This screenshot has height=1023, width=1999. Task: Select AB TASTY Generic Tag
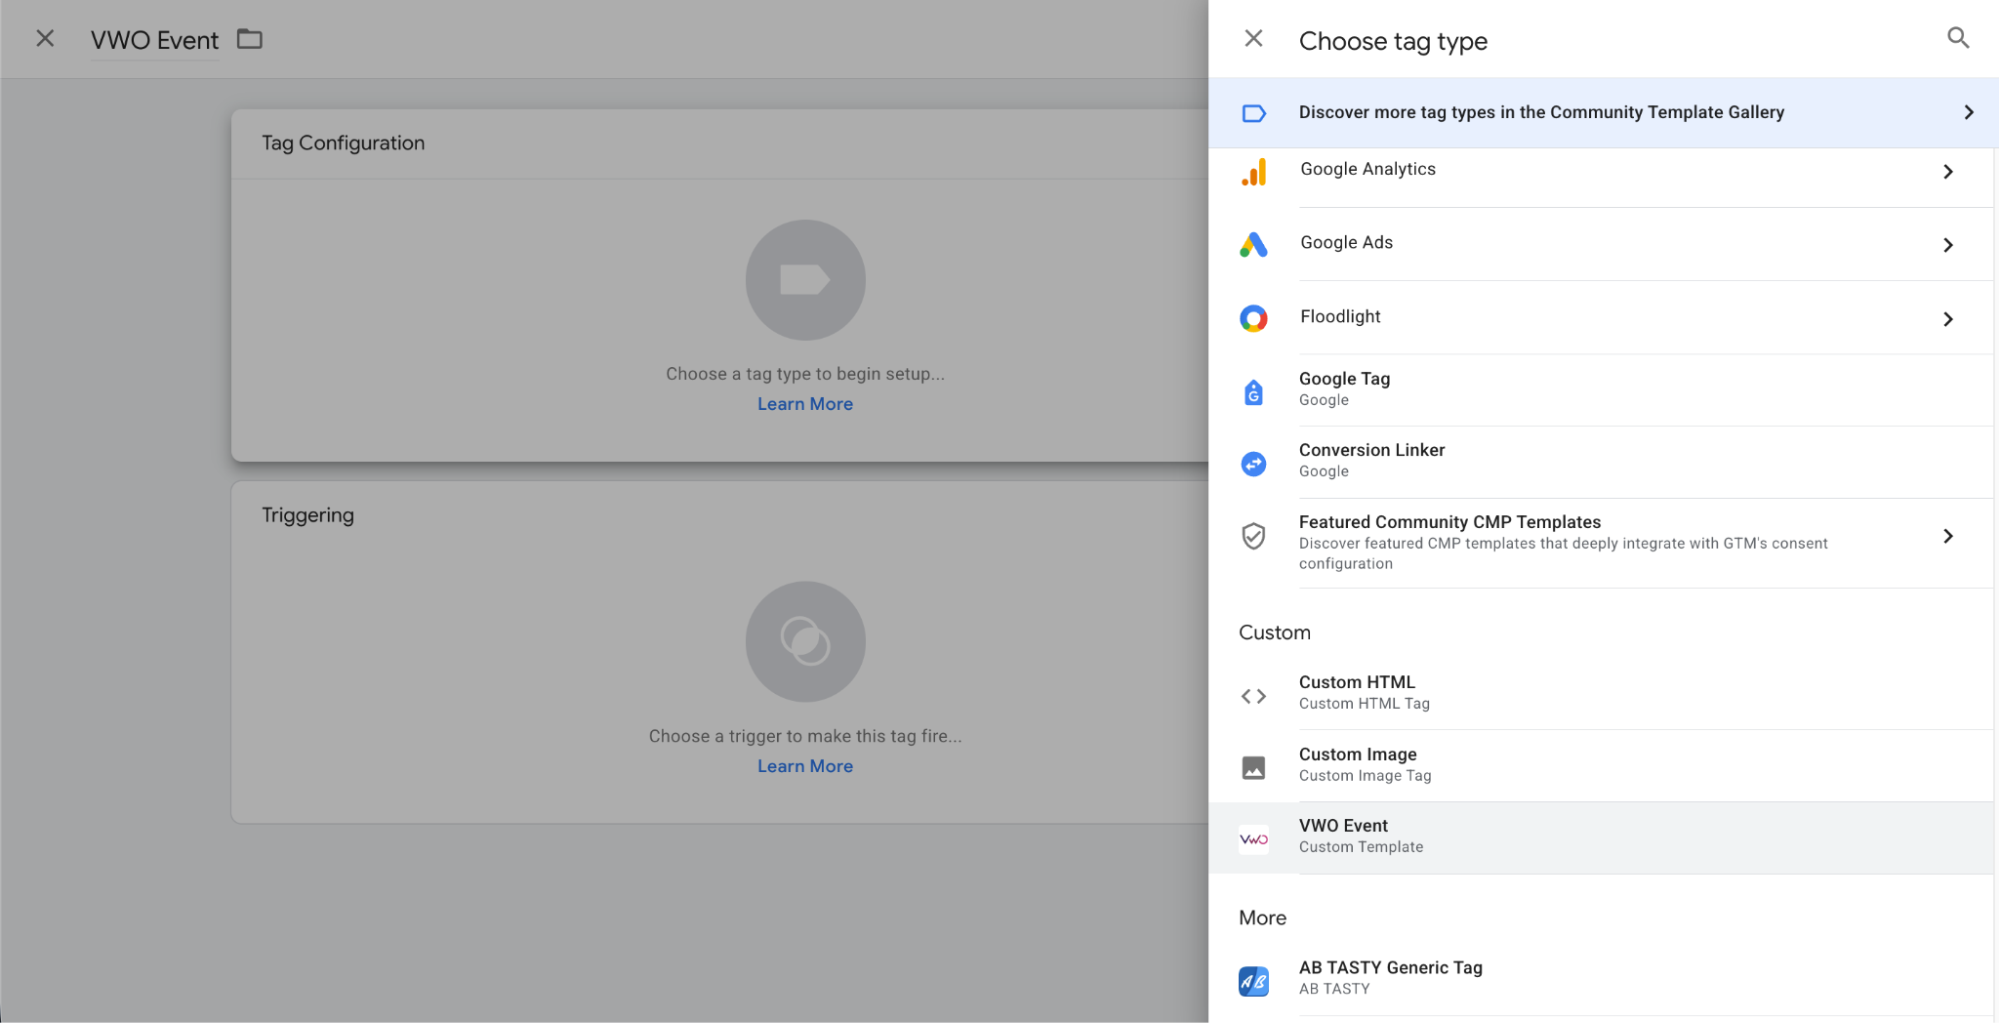pos(1601,979)
